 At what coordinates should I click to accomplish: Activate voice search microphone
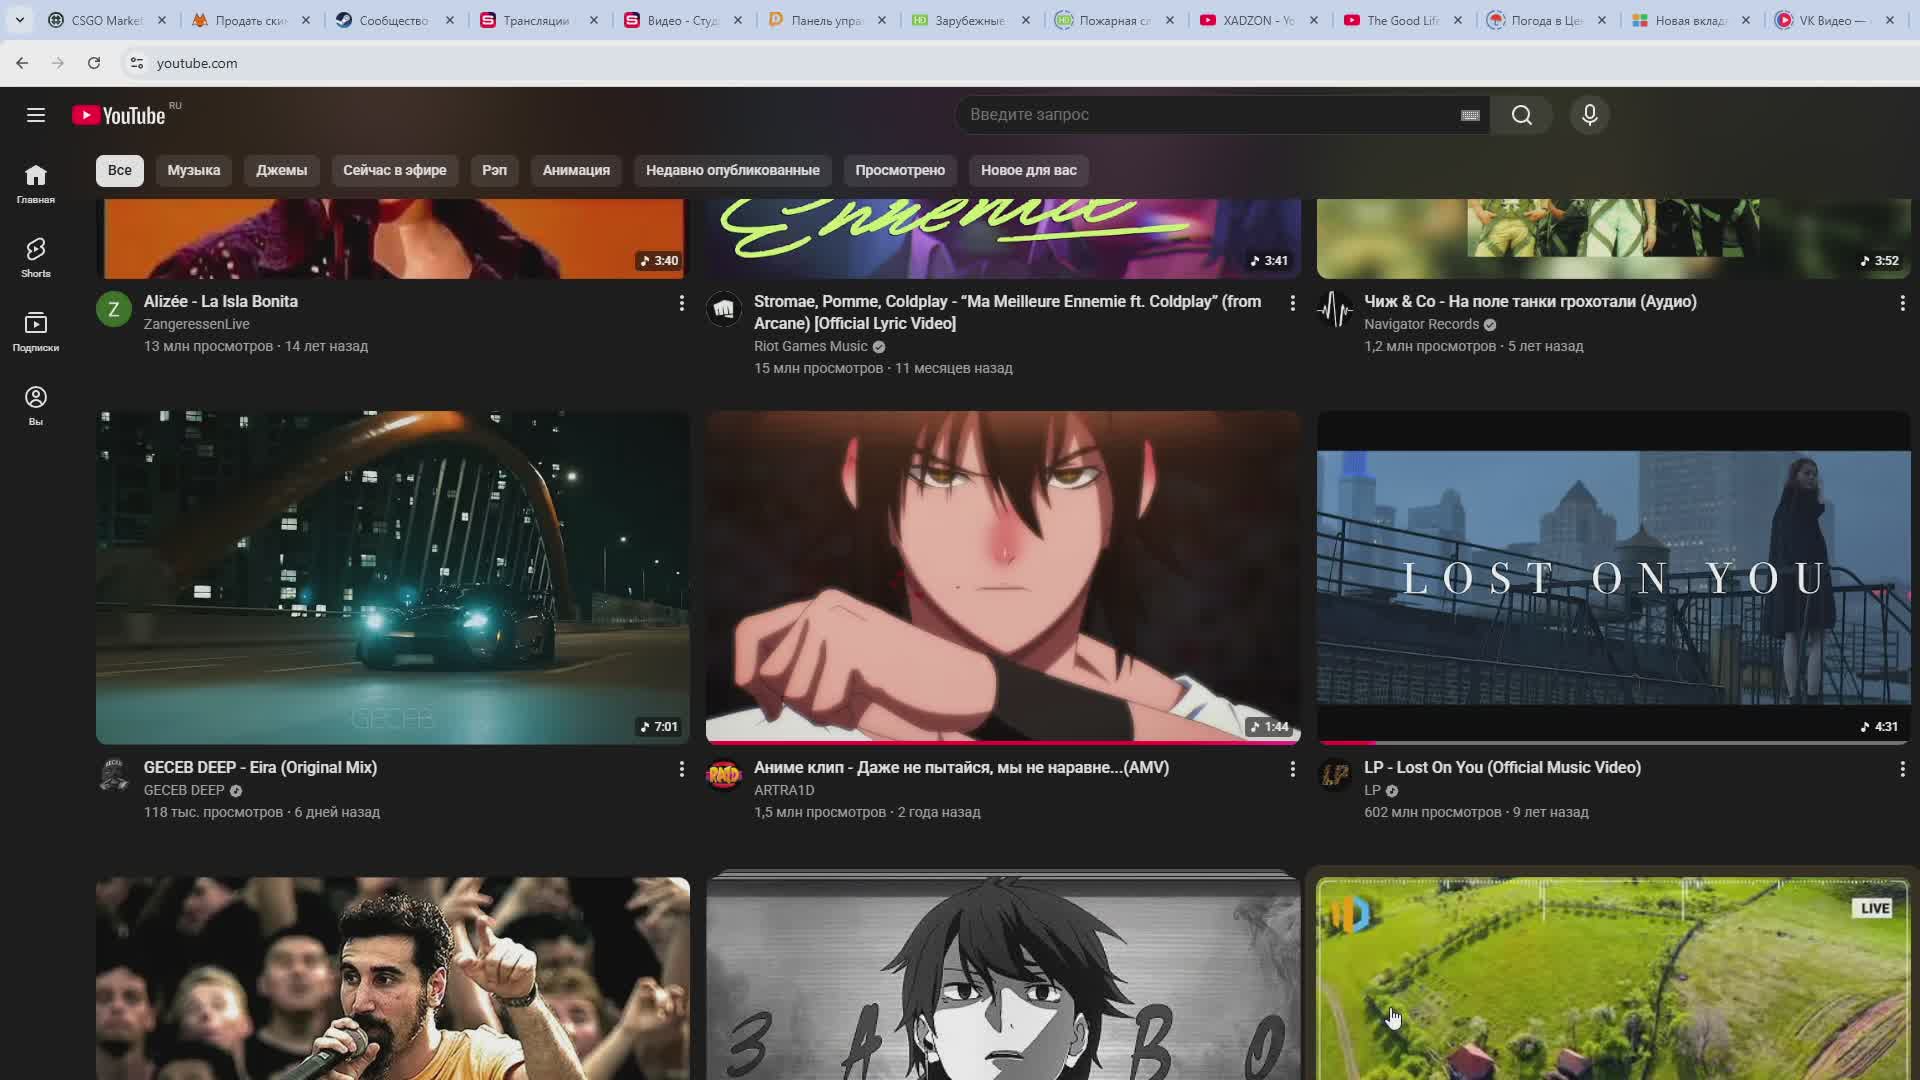1589,115
